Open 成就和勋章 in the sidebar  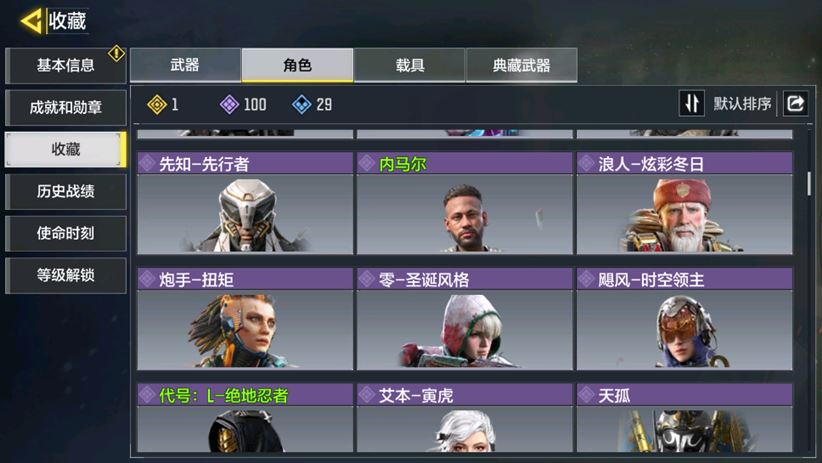tap(66, 107)
